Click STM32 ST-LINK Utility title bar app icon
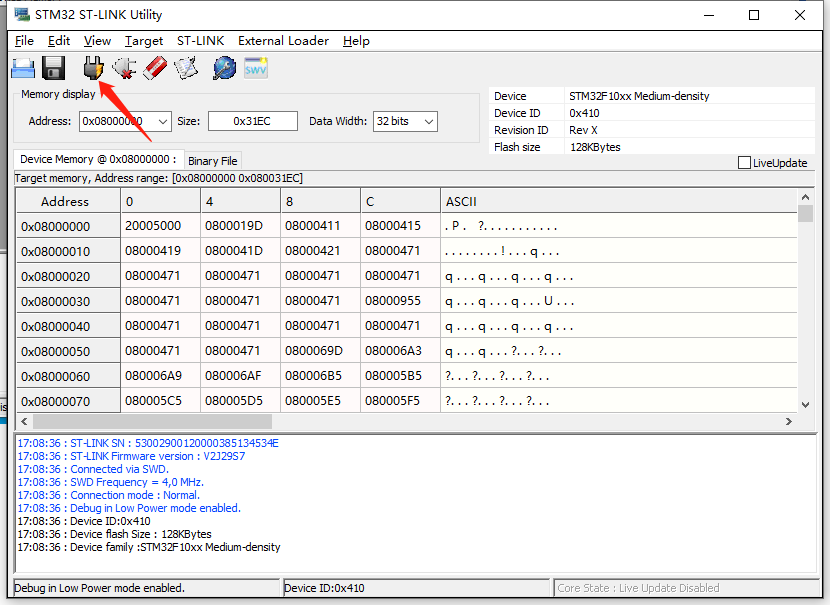This screenshot has height=605, width=830. (x=22, y=15)
